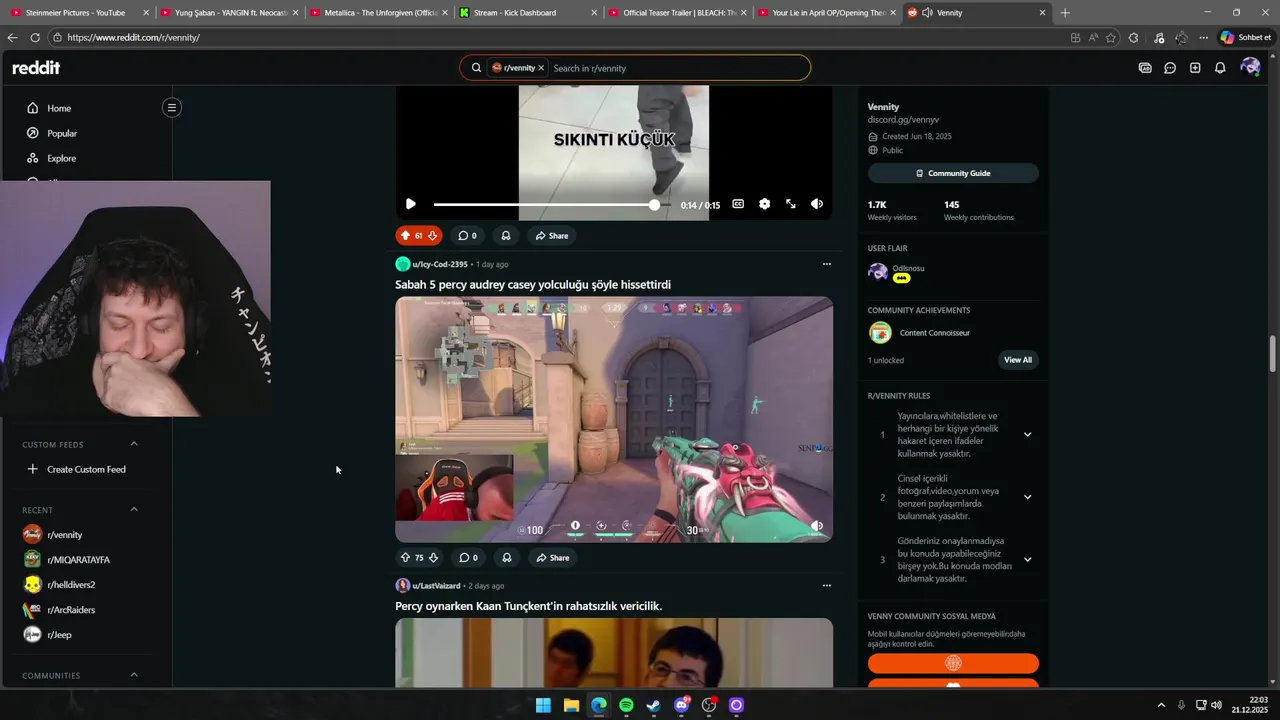
Task: Switch to Metallica The Unforgiven tab
Action: [381, 13]
